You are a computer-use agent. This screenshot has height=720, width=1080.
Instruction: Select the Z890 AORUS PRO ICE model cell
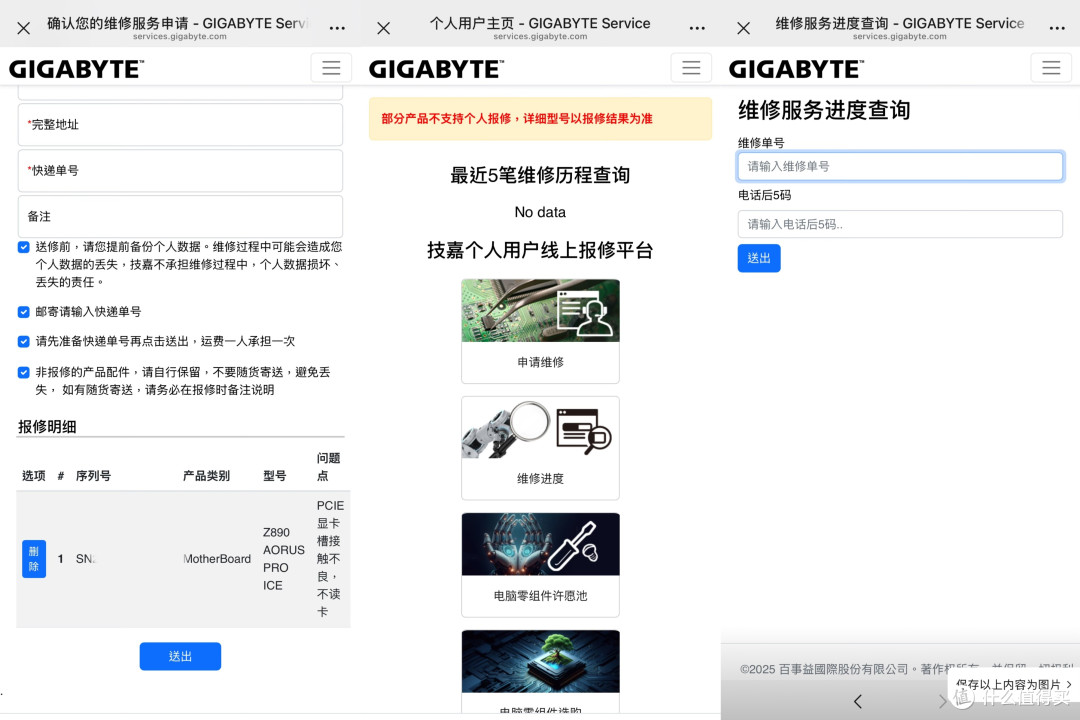(x=283, y=559)
